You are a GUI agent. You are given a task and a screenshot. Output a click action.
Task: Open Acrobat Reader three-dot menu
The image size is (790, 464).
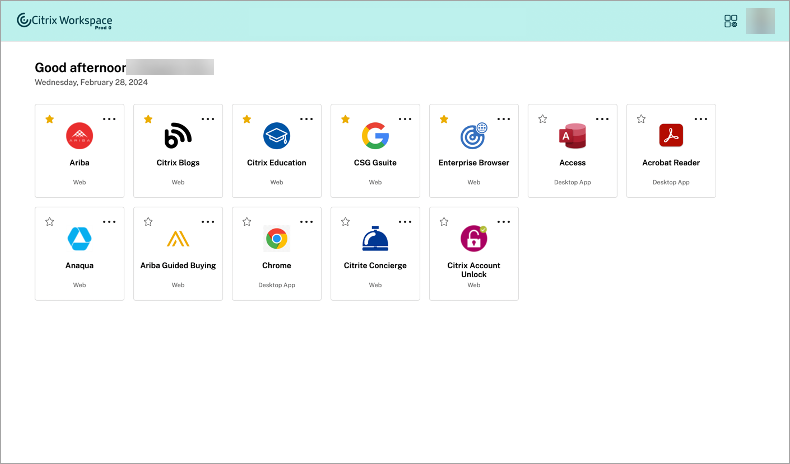701,119
